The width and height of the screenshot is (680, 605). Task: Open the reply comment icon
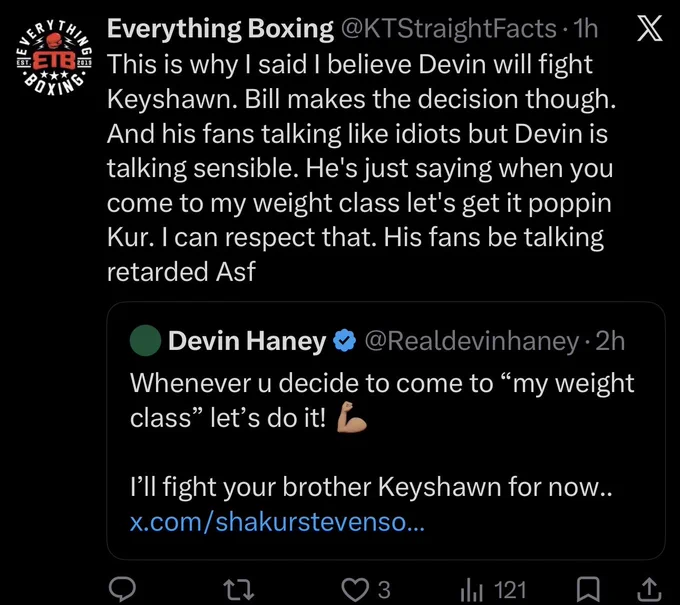(x=122, y=589)
